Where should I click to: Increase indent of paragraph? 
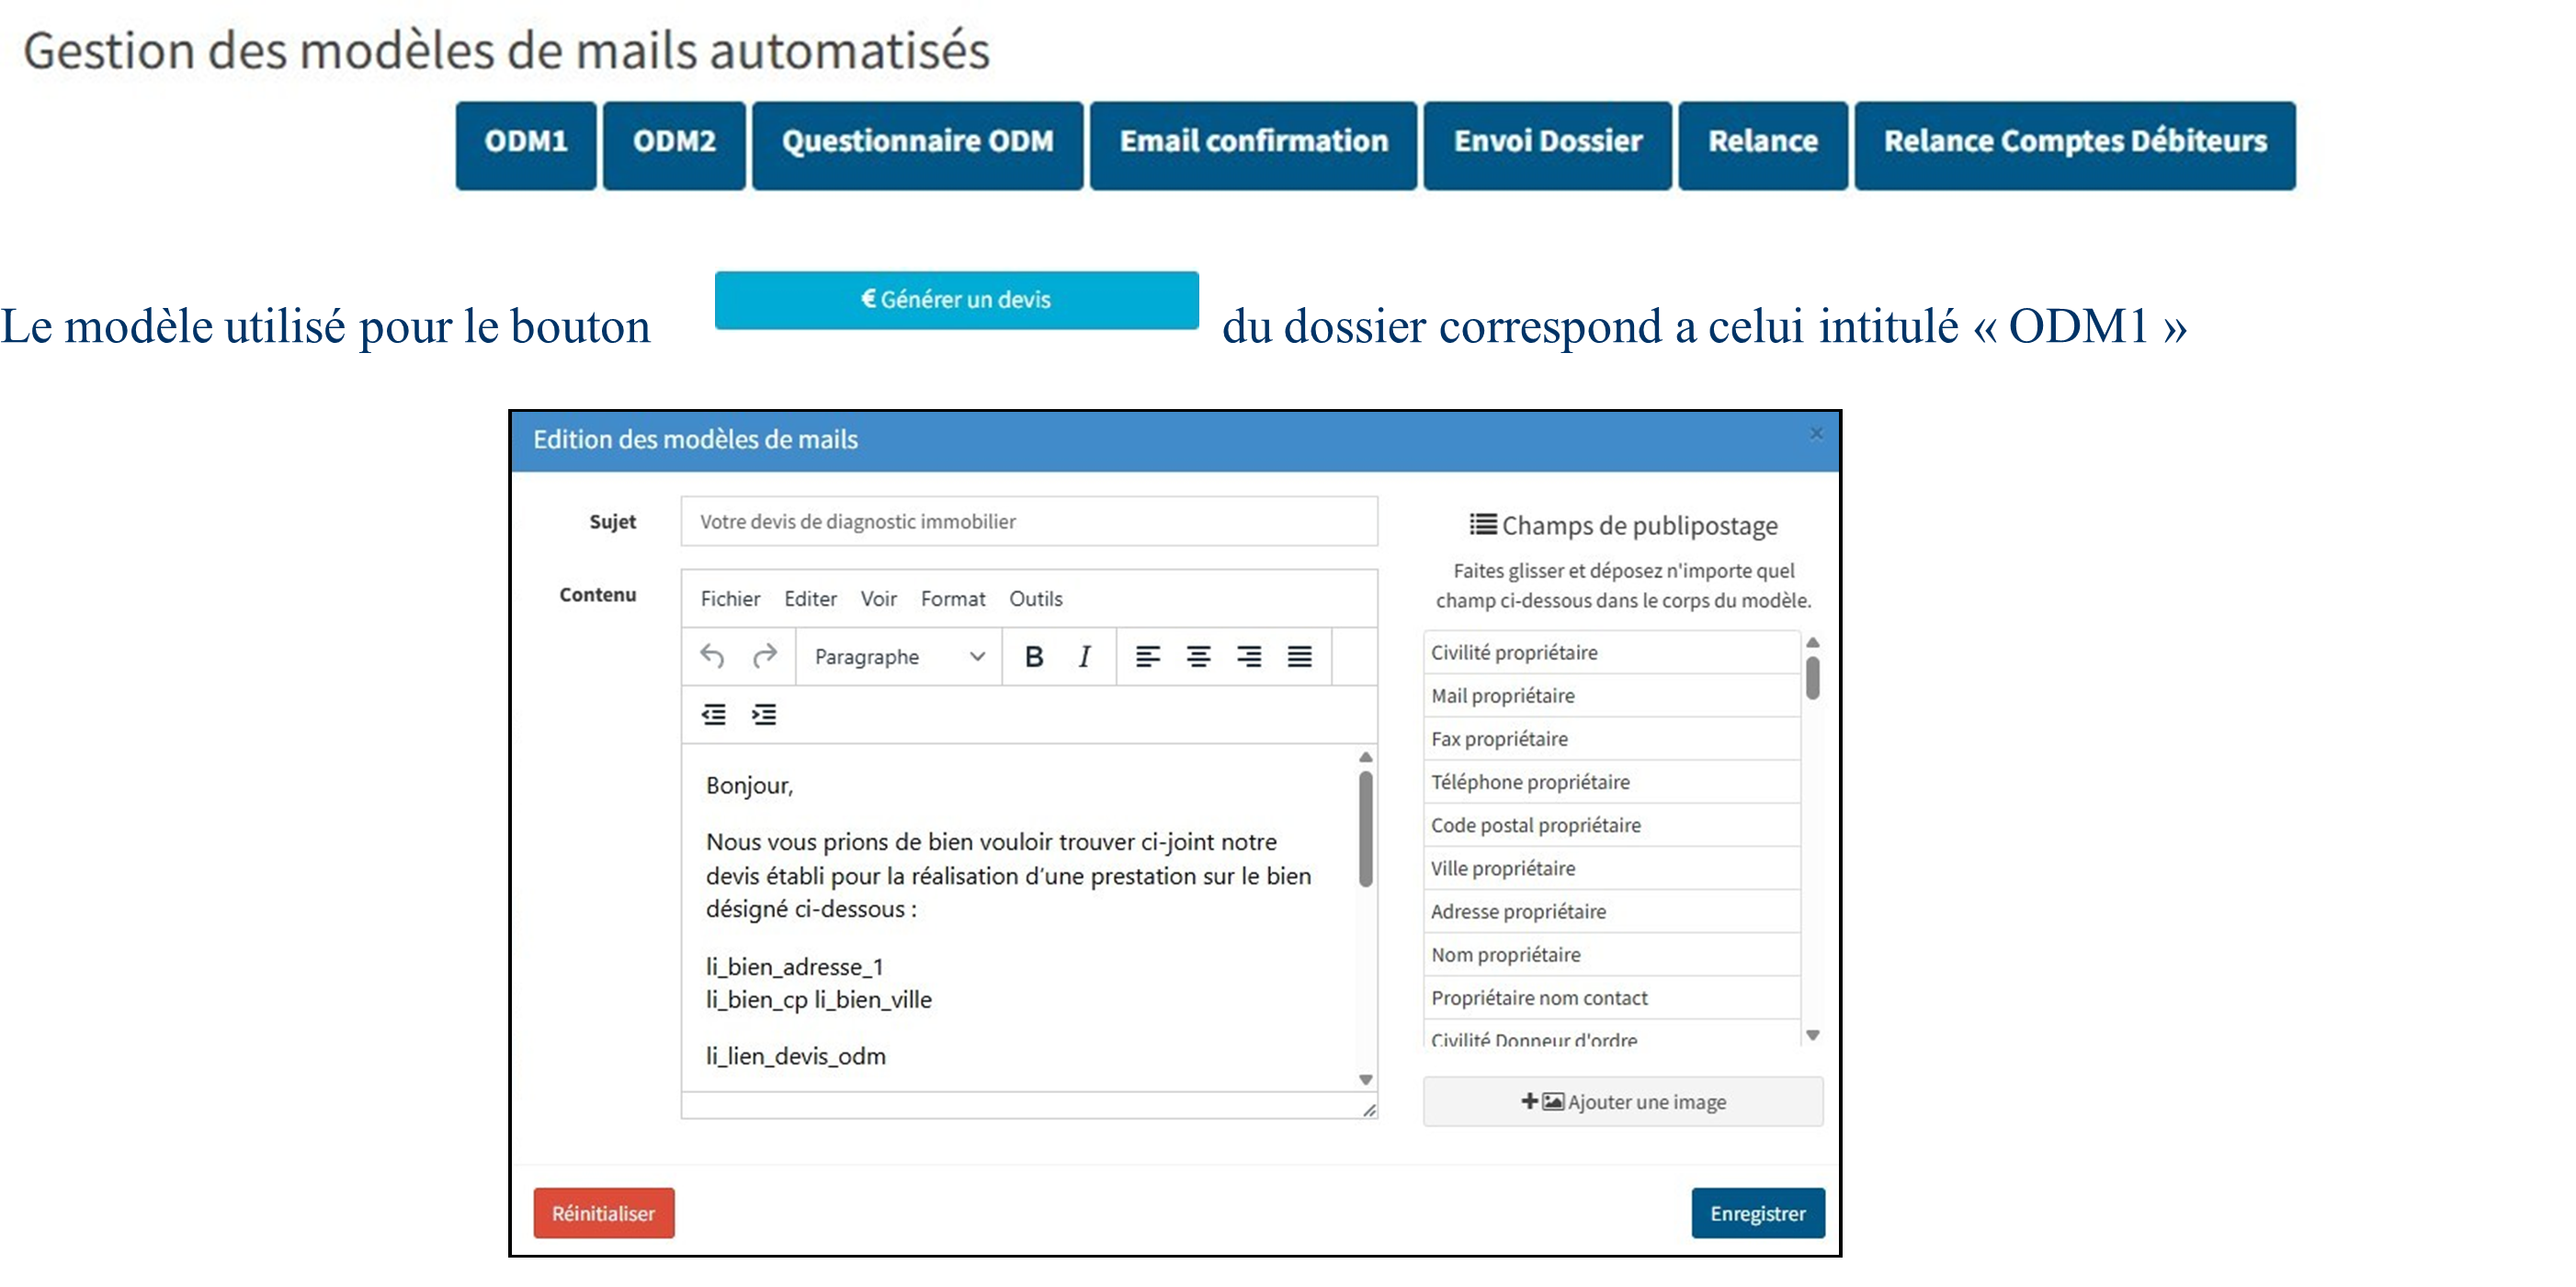(764, 714)
